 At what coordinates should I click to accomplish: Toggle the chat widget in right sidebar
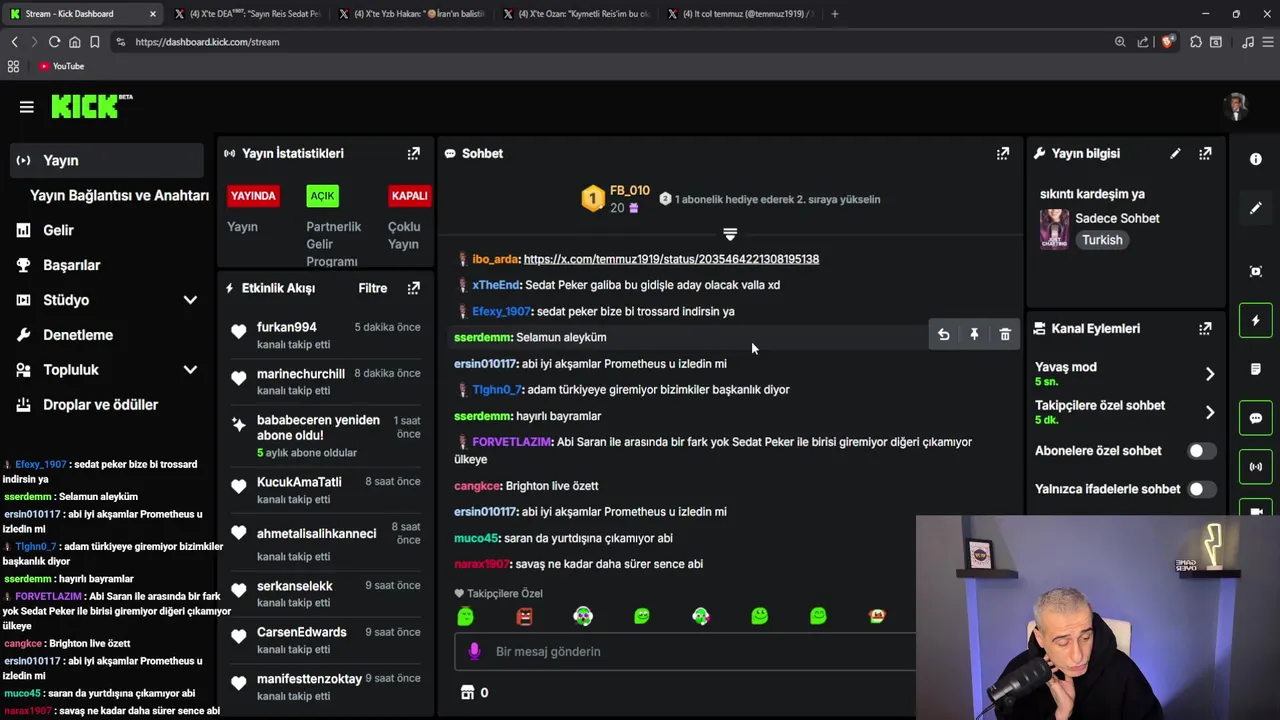[x=1256, y=418]
